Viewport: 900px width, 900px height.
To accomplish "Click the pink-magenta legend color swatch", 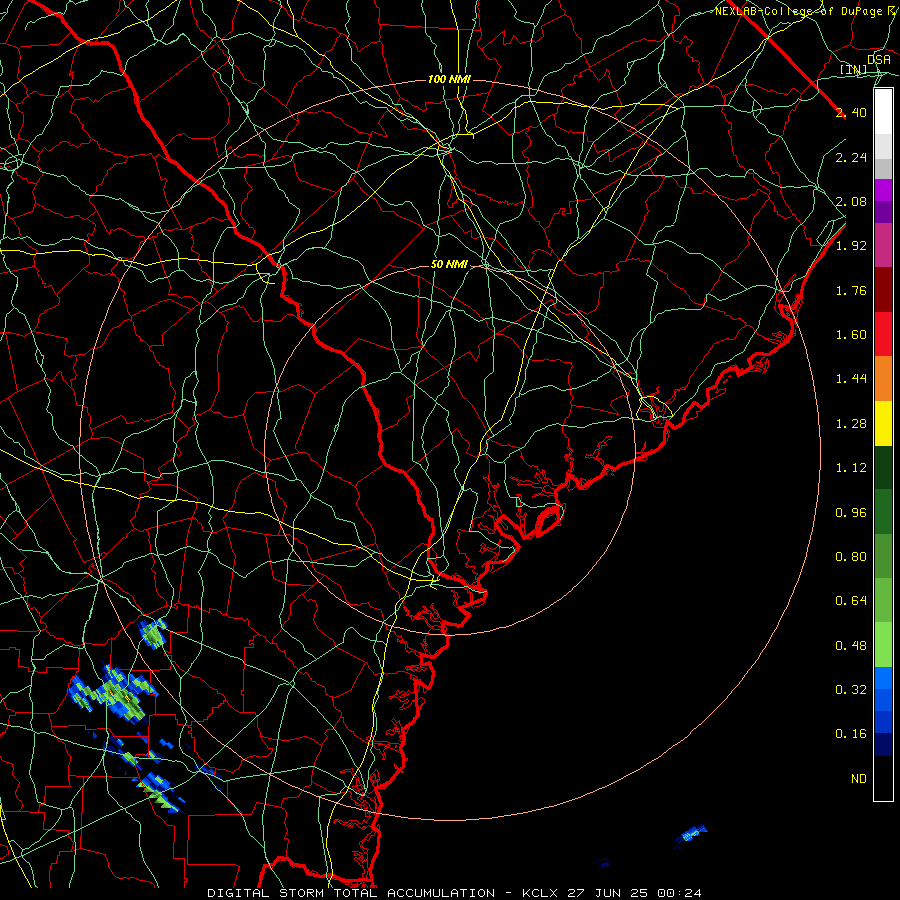I will 883,246.
